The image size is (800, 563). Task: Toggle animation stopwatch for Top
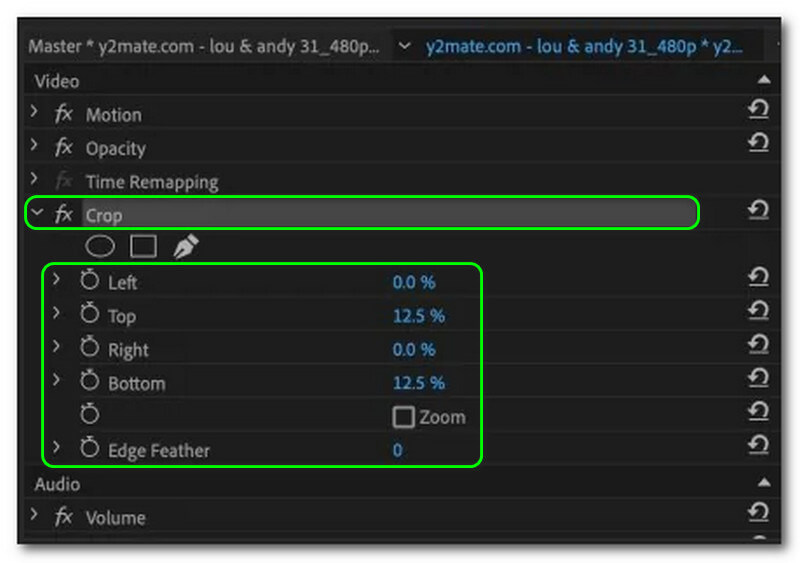pos(90,316)
